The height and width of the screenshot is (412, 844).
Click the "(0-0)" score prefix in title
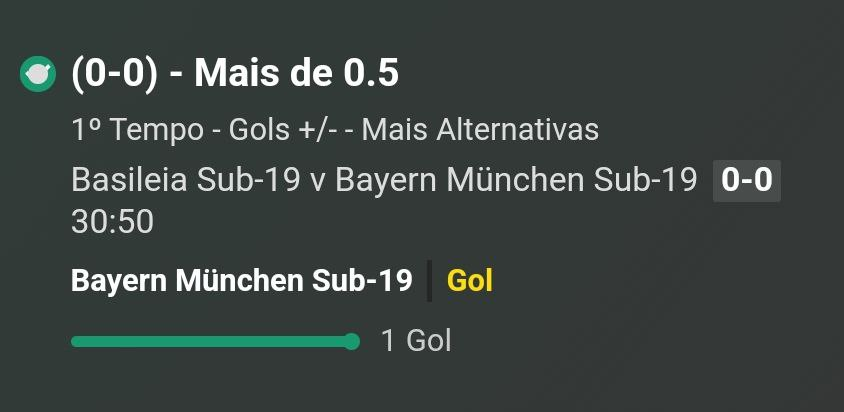(x=115, y=74)
